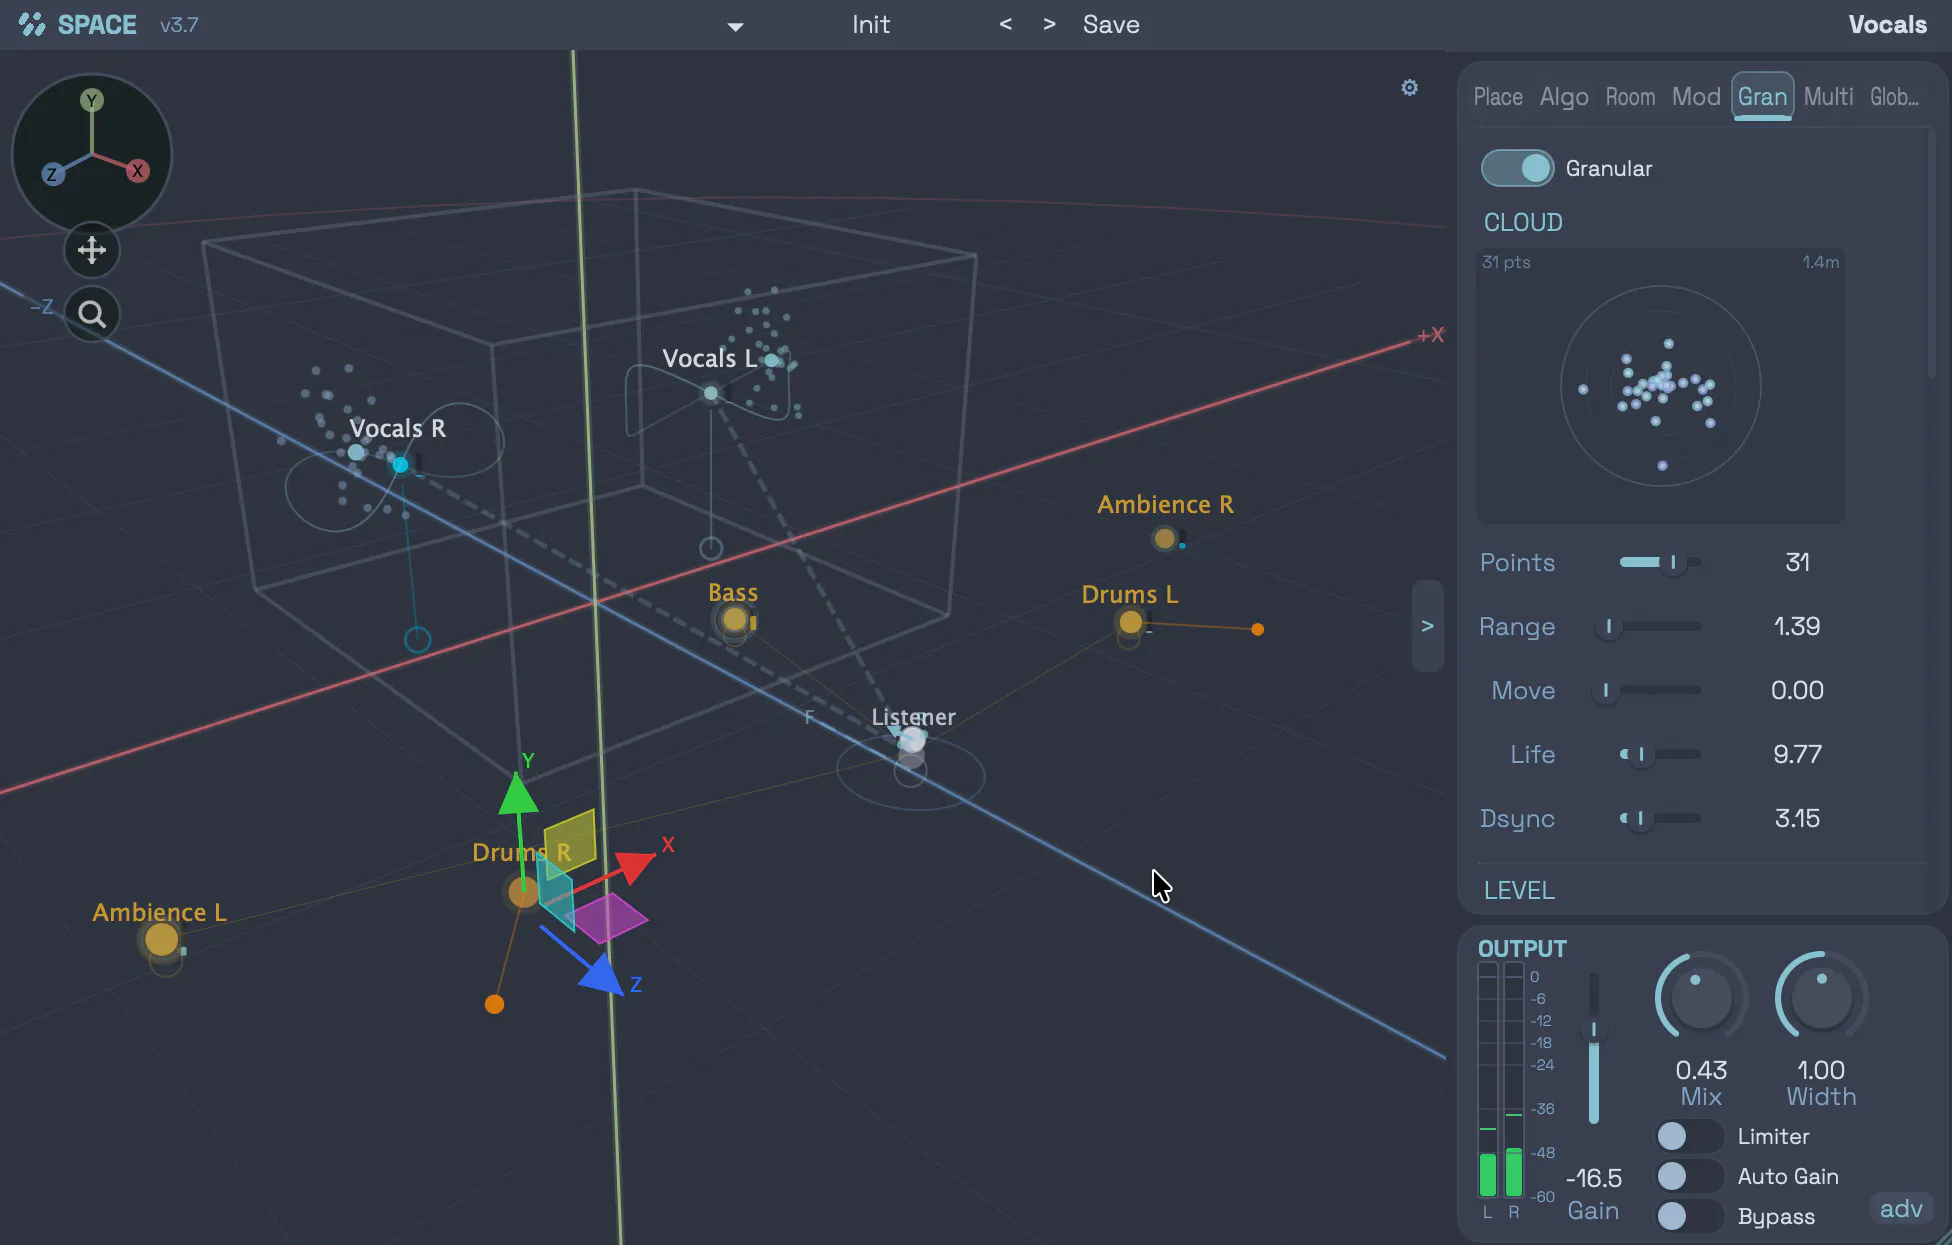Image resolution: width=1952 pixels, height=1245 pixels.
Task: Click the Mix knob
Action: 1701,998
